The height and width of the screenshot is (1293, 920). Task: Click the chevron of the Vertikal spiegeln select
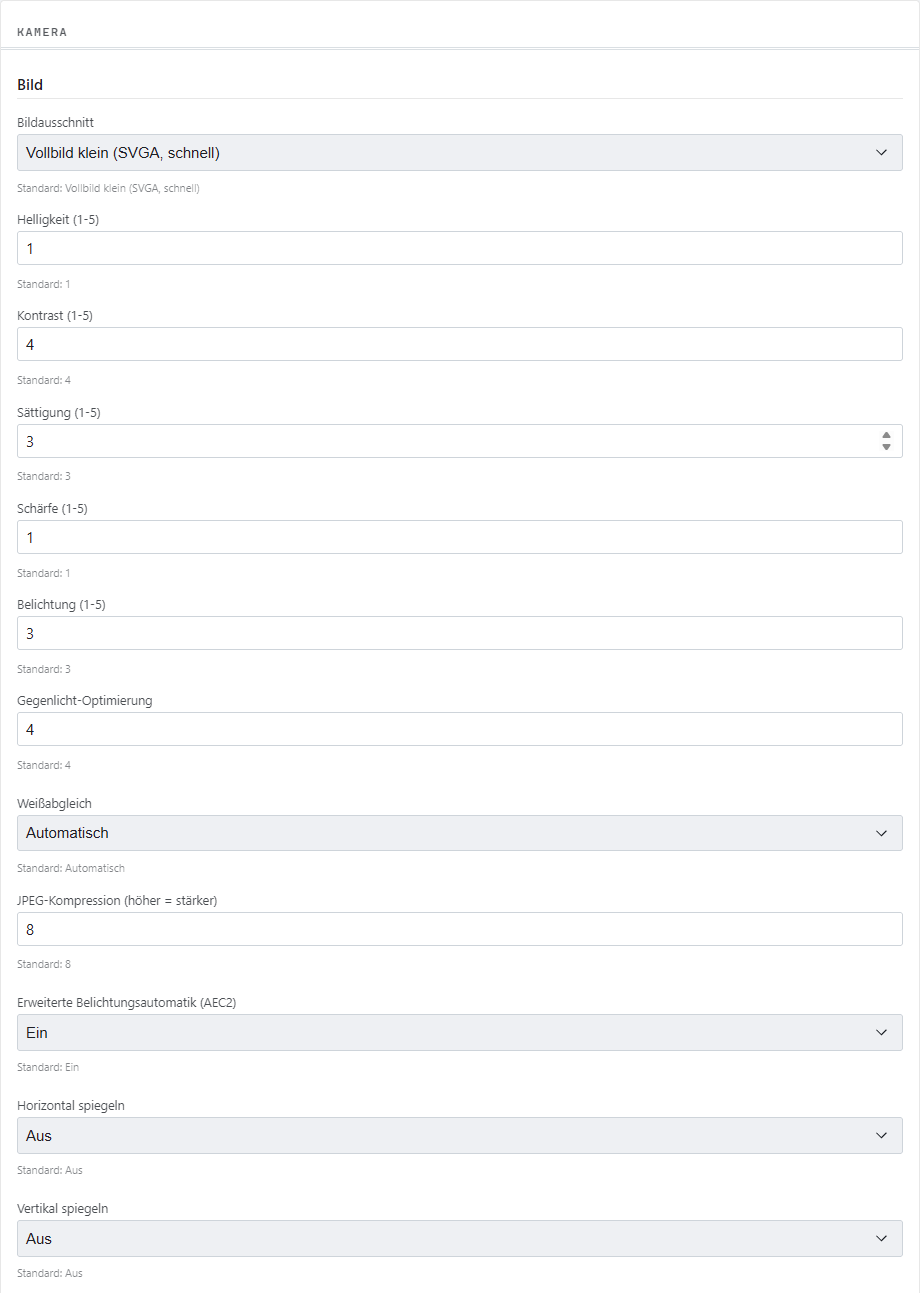(x=881, y=1239)
